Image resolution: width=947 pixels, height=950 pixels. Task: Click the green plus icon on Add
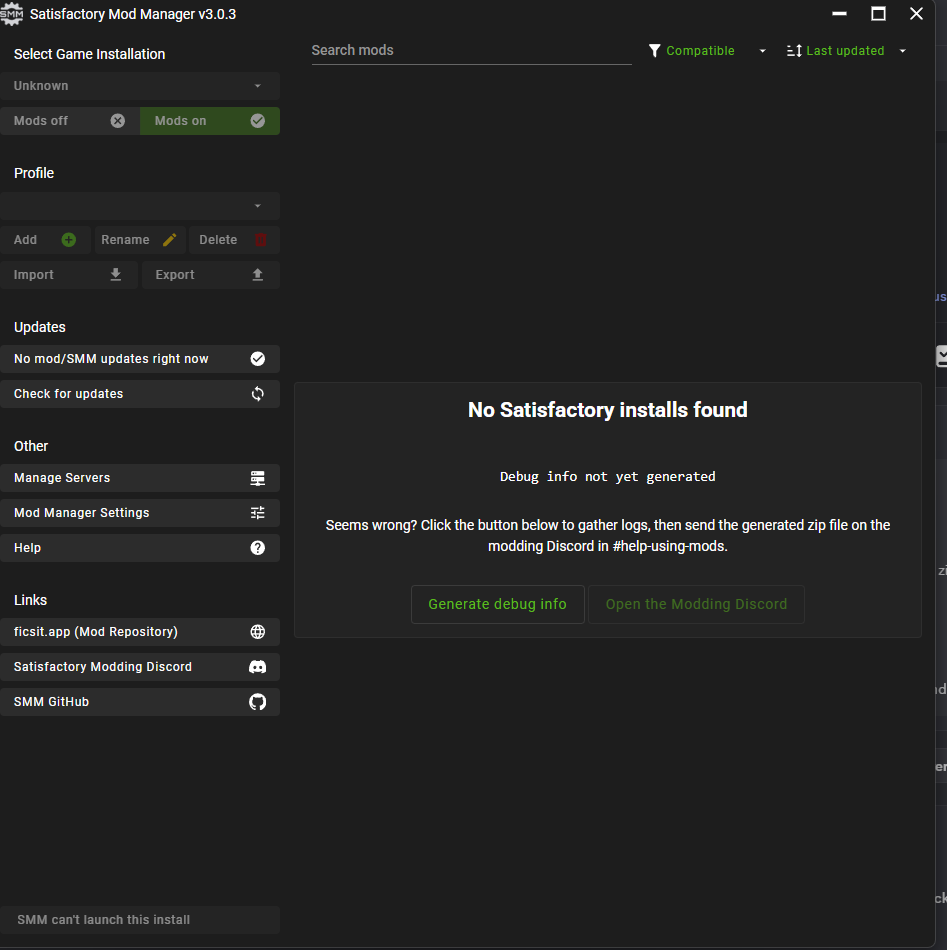click(68, 240)
